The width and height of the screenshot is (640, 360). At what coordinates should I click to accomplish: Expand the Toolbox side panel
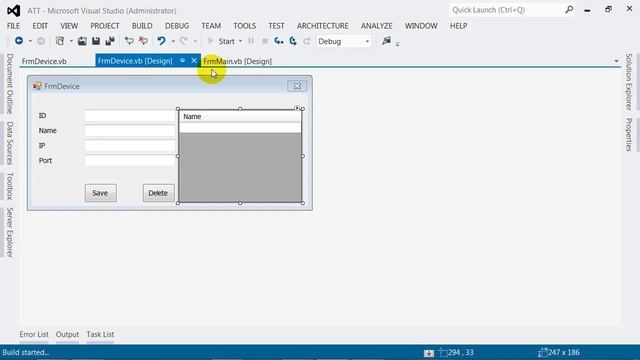(10, 186)
